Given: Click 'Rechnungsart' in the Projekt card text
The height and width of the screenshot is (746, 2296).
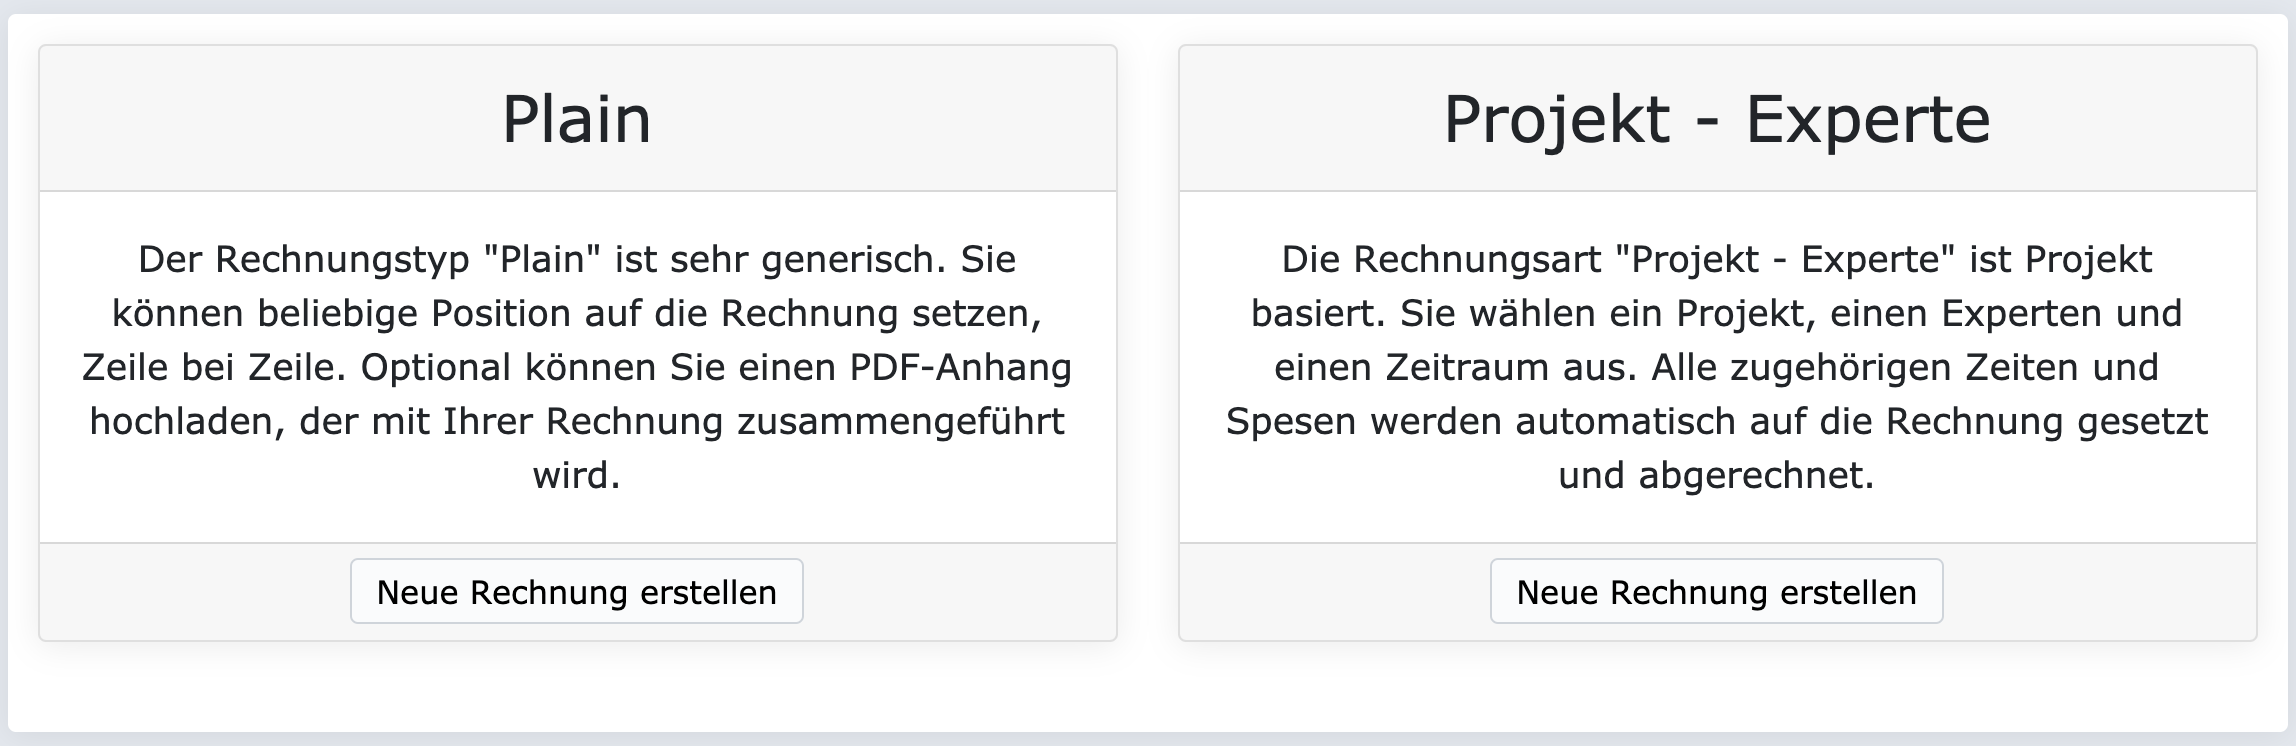Looking at the screenshot, I should click(1478, 260).
